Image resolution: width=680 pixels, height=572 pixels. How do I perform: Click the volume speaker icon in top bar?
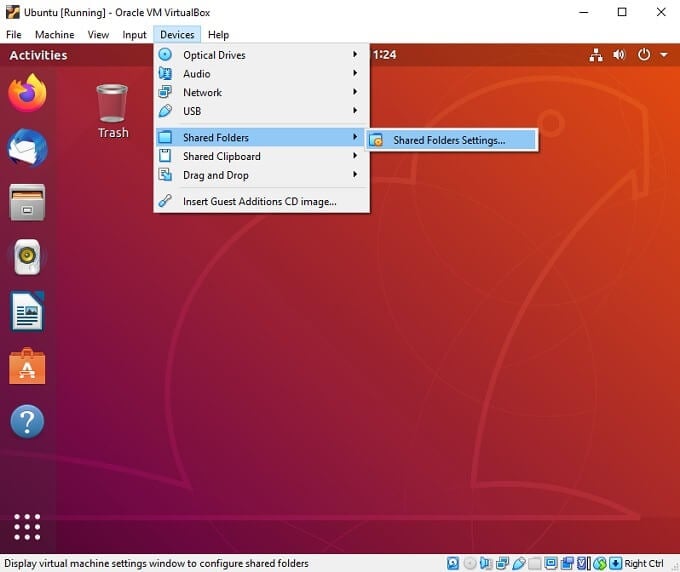pyautogui.click(x=619, y=55)
